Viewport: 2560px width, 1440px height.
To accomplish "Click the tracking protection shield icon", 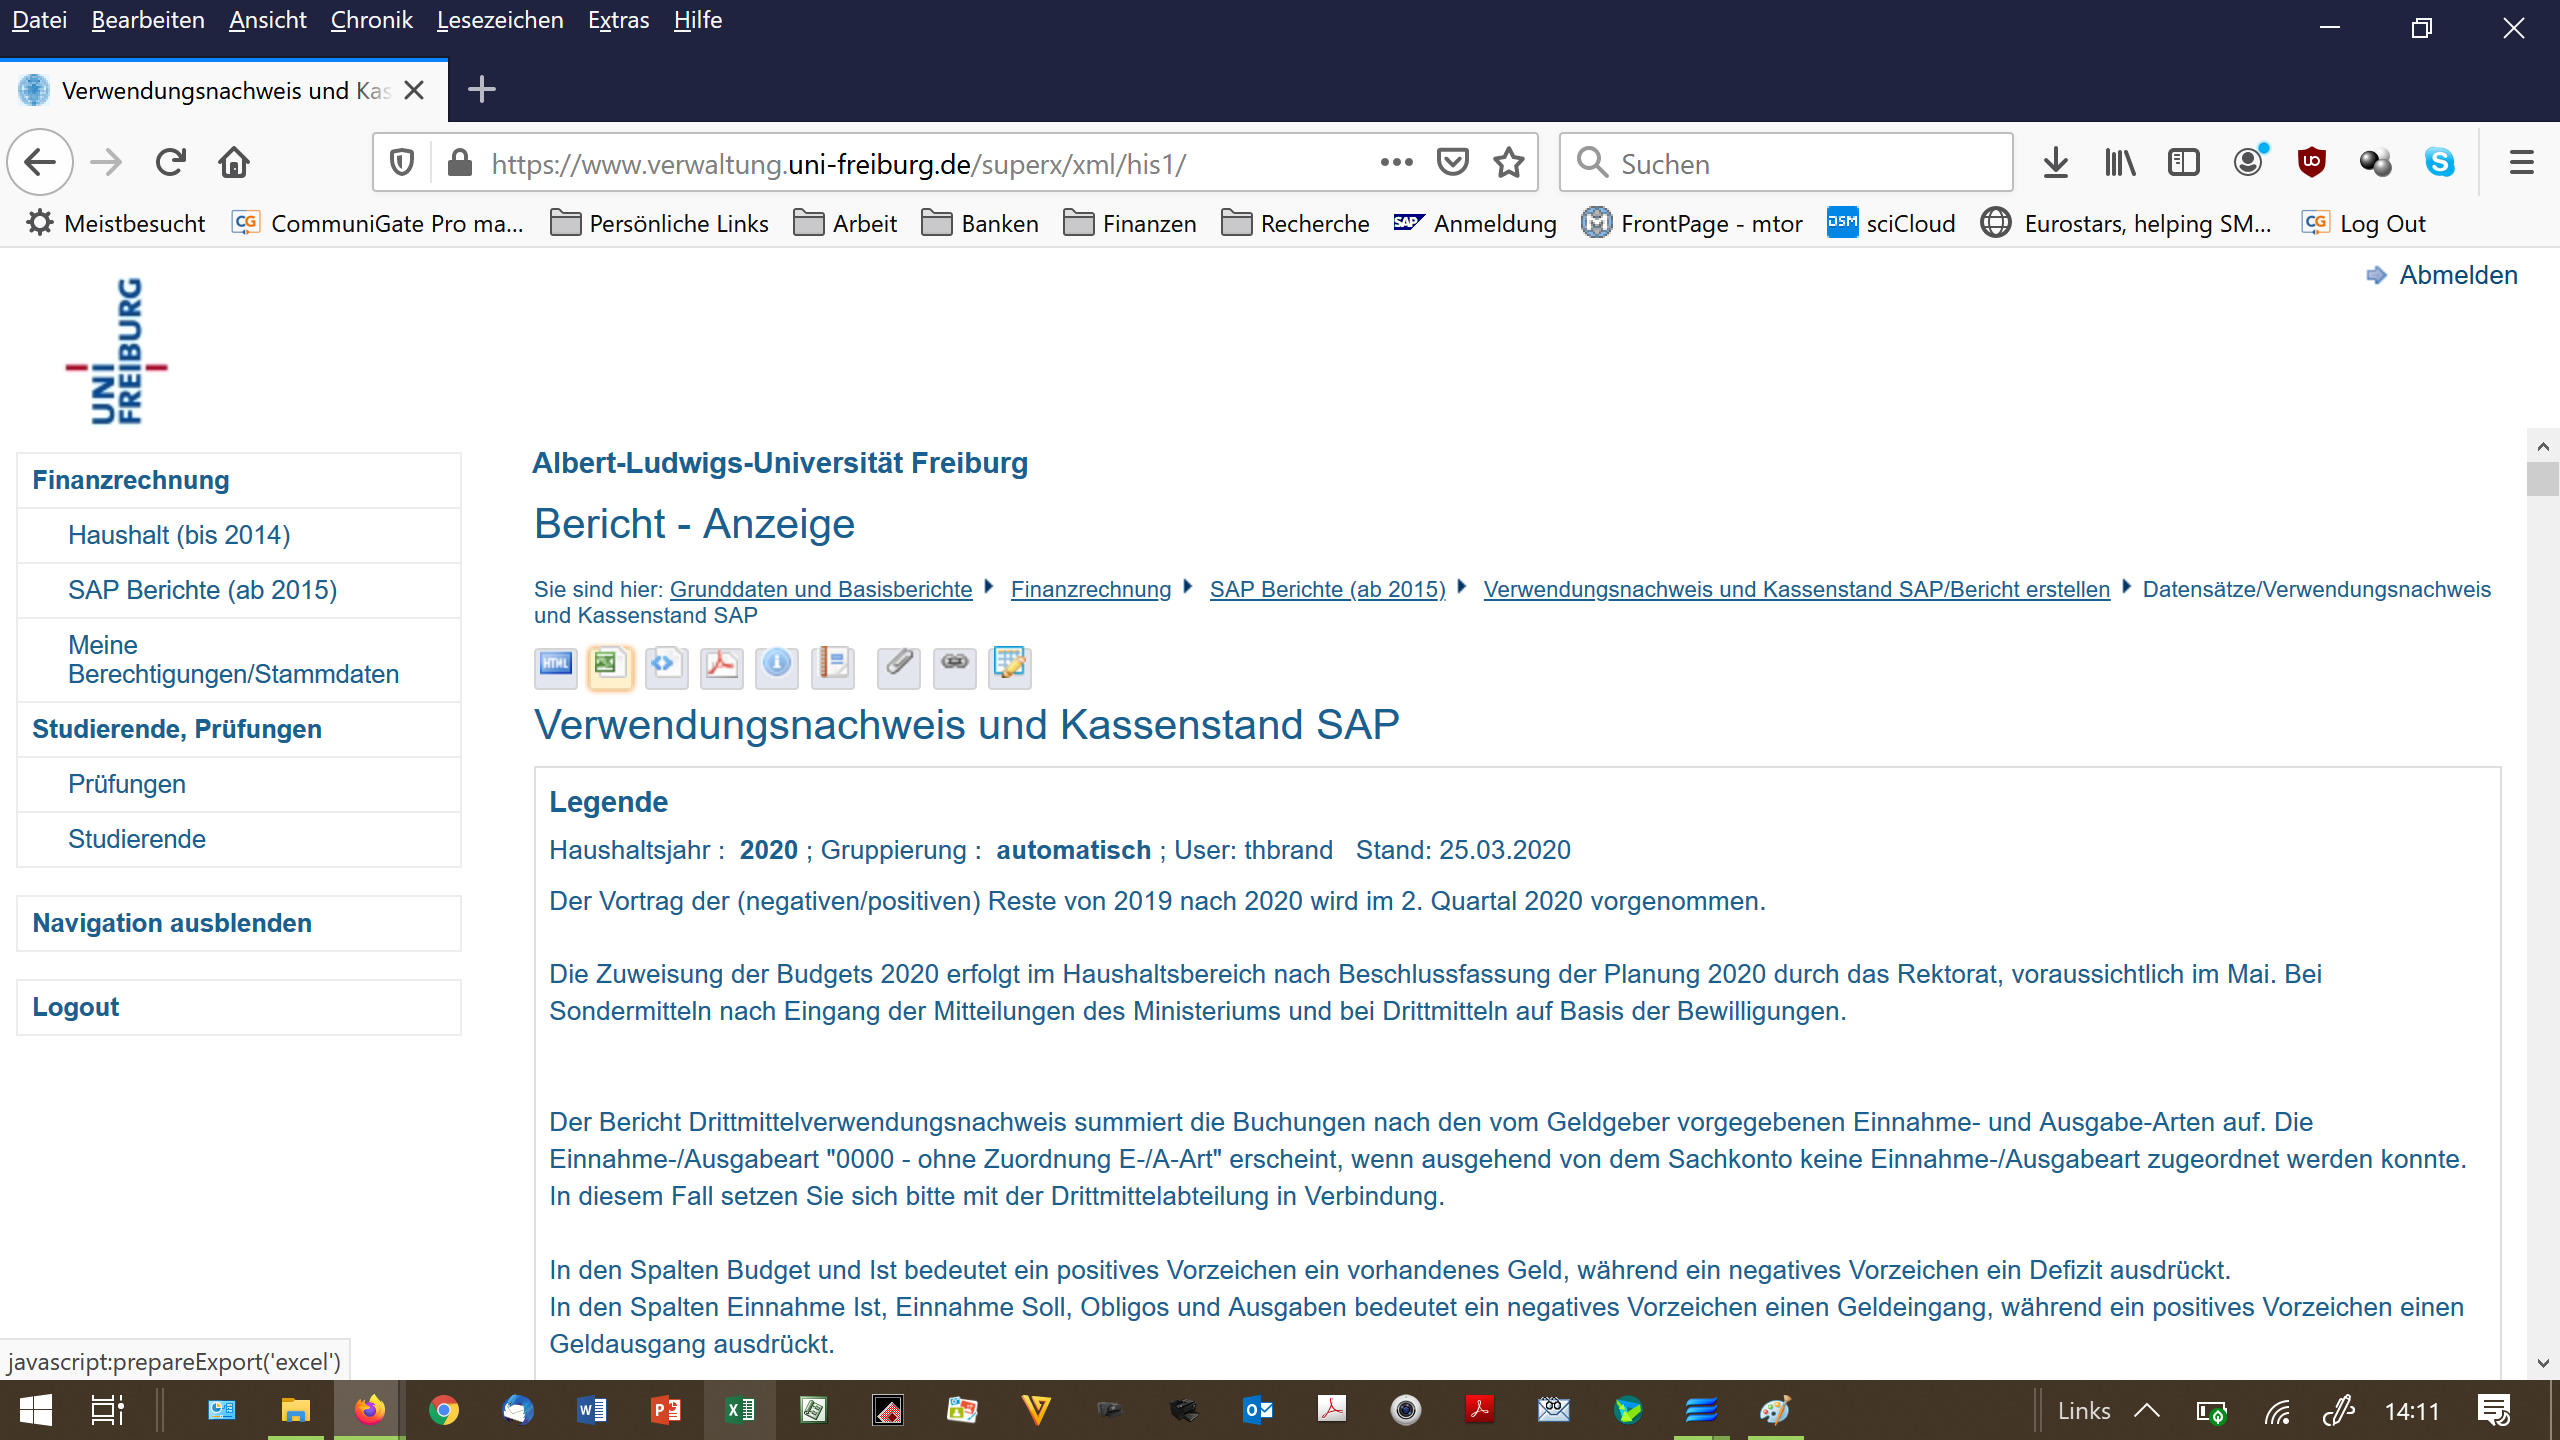I will click(402, 163).
